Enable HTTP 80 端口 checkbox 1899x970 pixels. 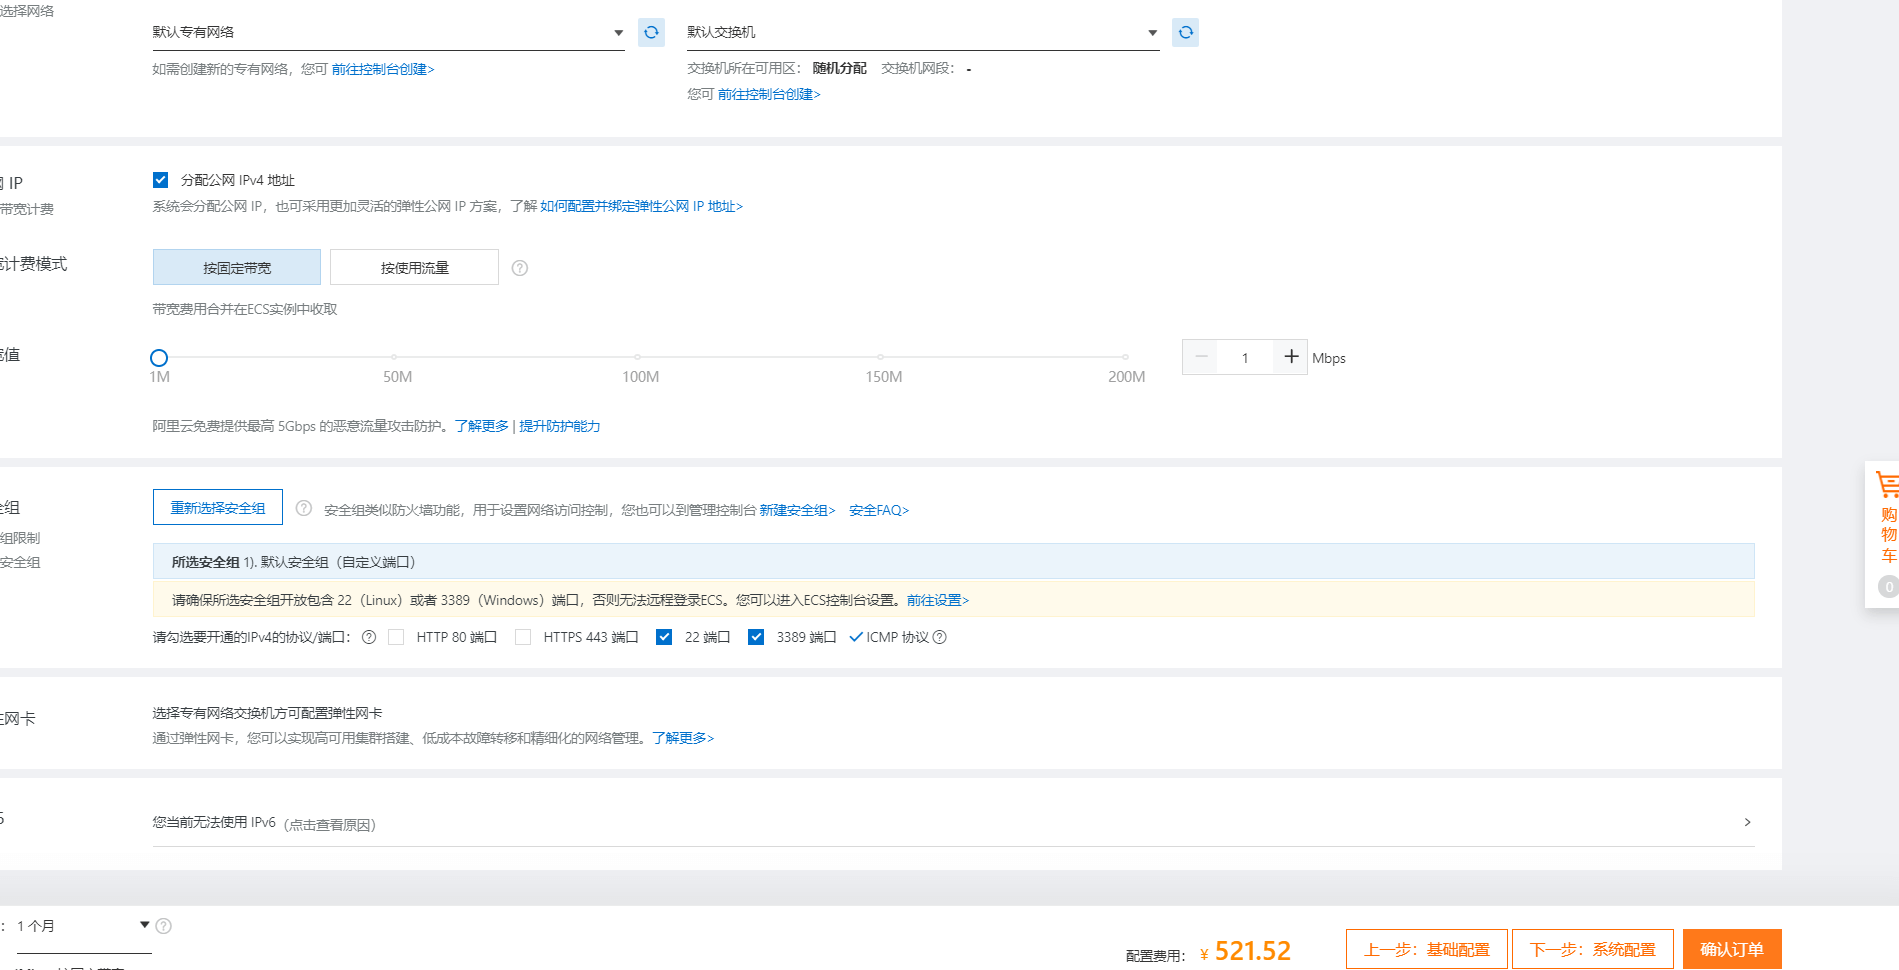pos(397,638)
